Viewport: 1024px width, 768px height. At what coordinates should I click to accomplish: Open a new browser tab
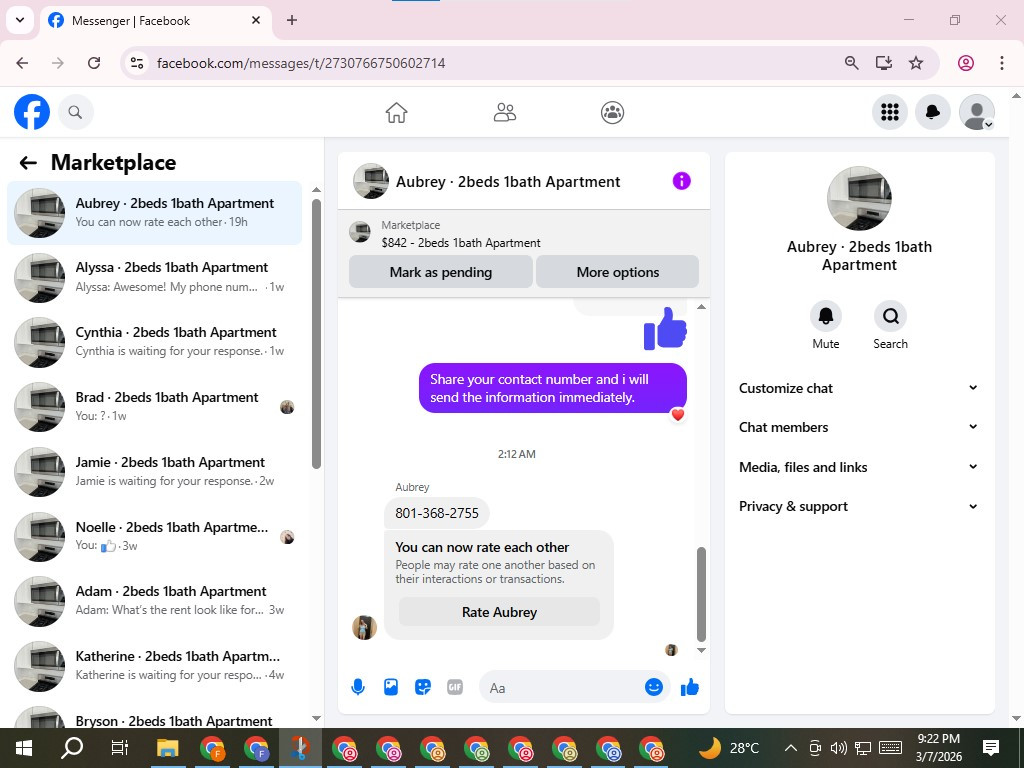coord(292,20)
